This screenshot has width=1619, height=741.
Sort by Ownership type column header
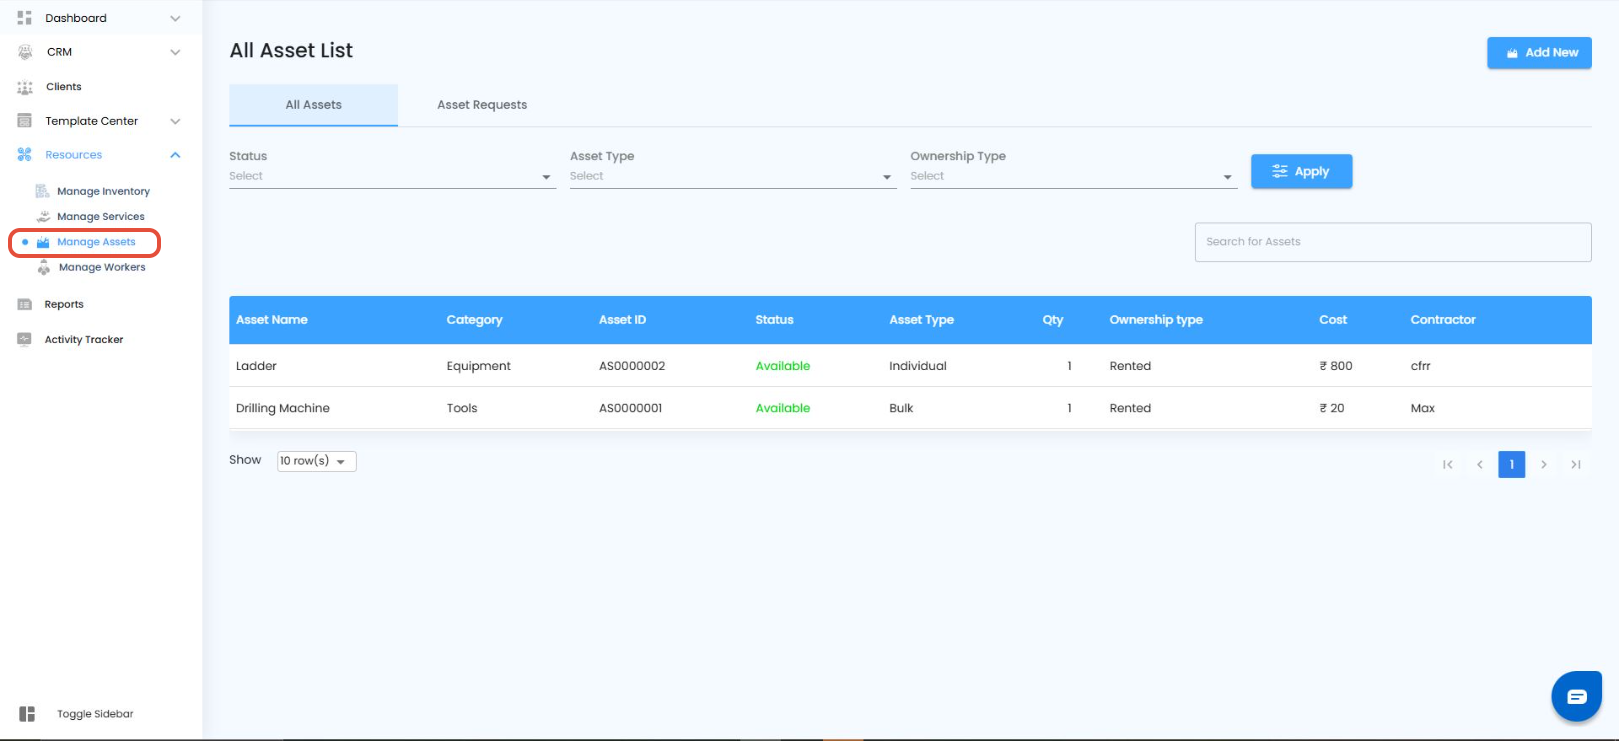pyautogui.click(x=1156, y=320)
